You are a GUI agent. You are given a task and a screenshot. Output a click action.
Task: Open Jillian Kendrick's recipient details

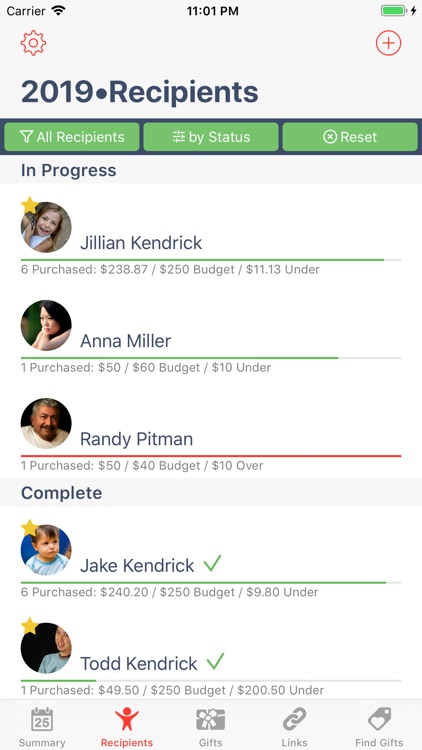[x=211, y=238]
